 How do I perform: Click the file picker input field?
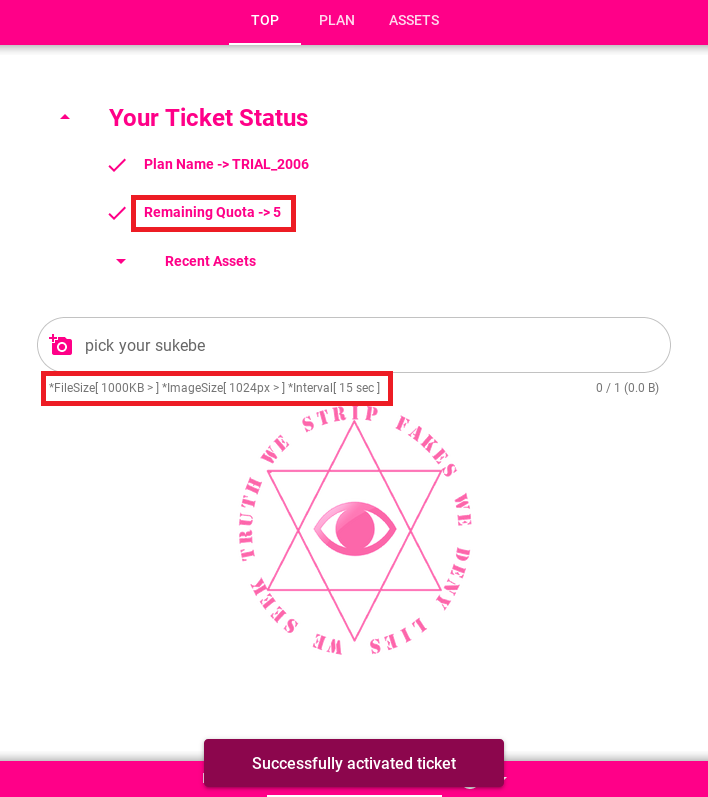pyautogui.click(x=354, y=345)
